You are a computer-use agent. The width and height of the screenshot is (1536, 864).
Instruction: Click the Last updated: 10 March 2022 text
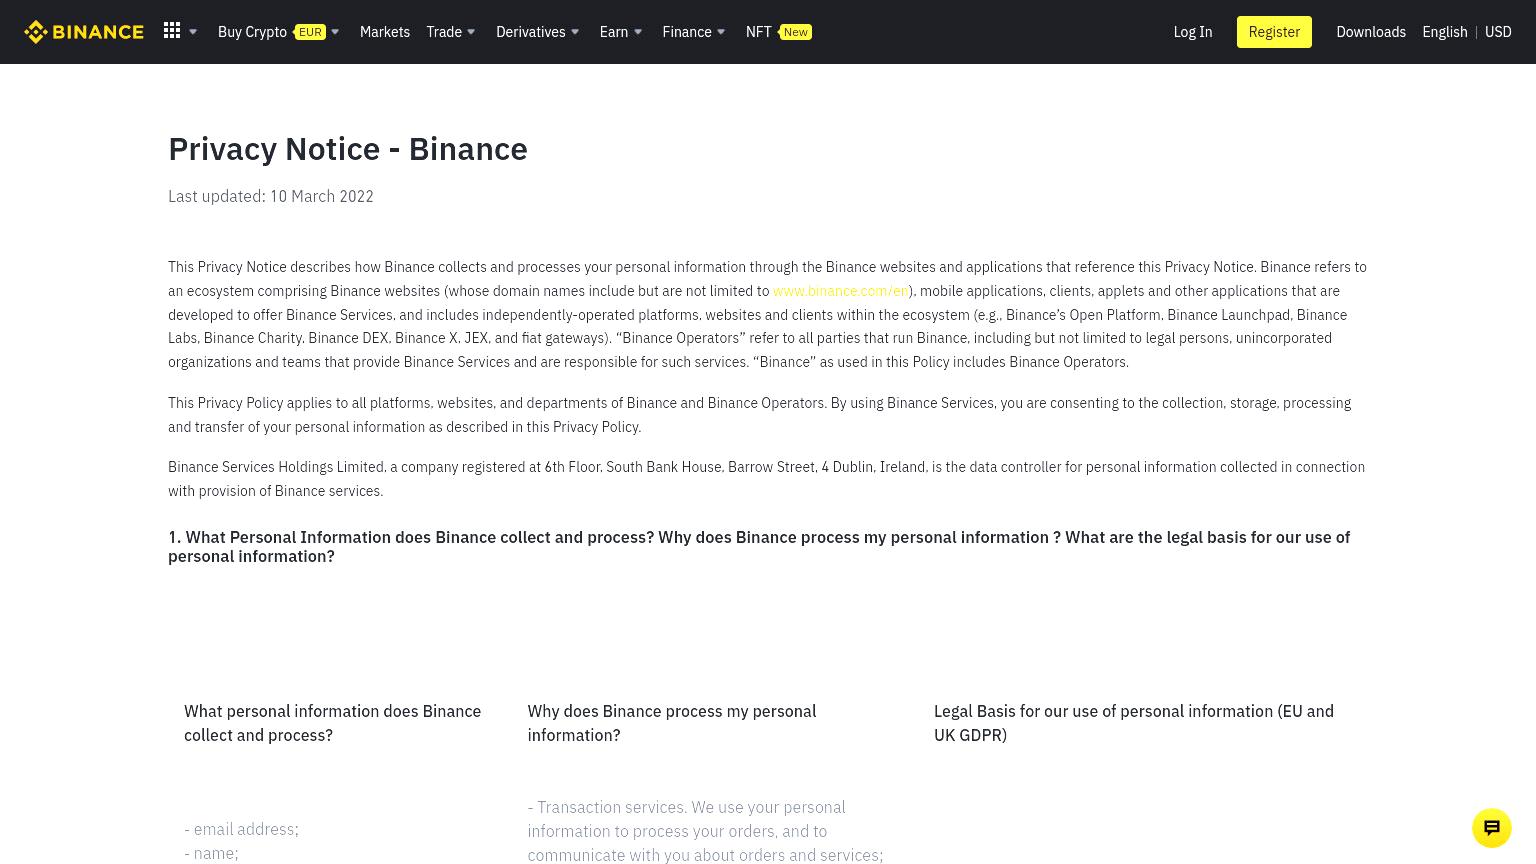(x=271, y=196)
